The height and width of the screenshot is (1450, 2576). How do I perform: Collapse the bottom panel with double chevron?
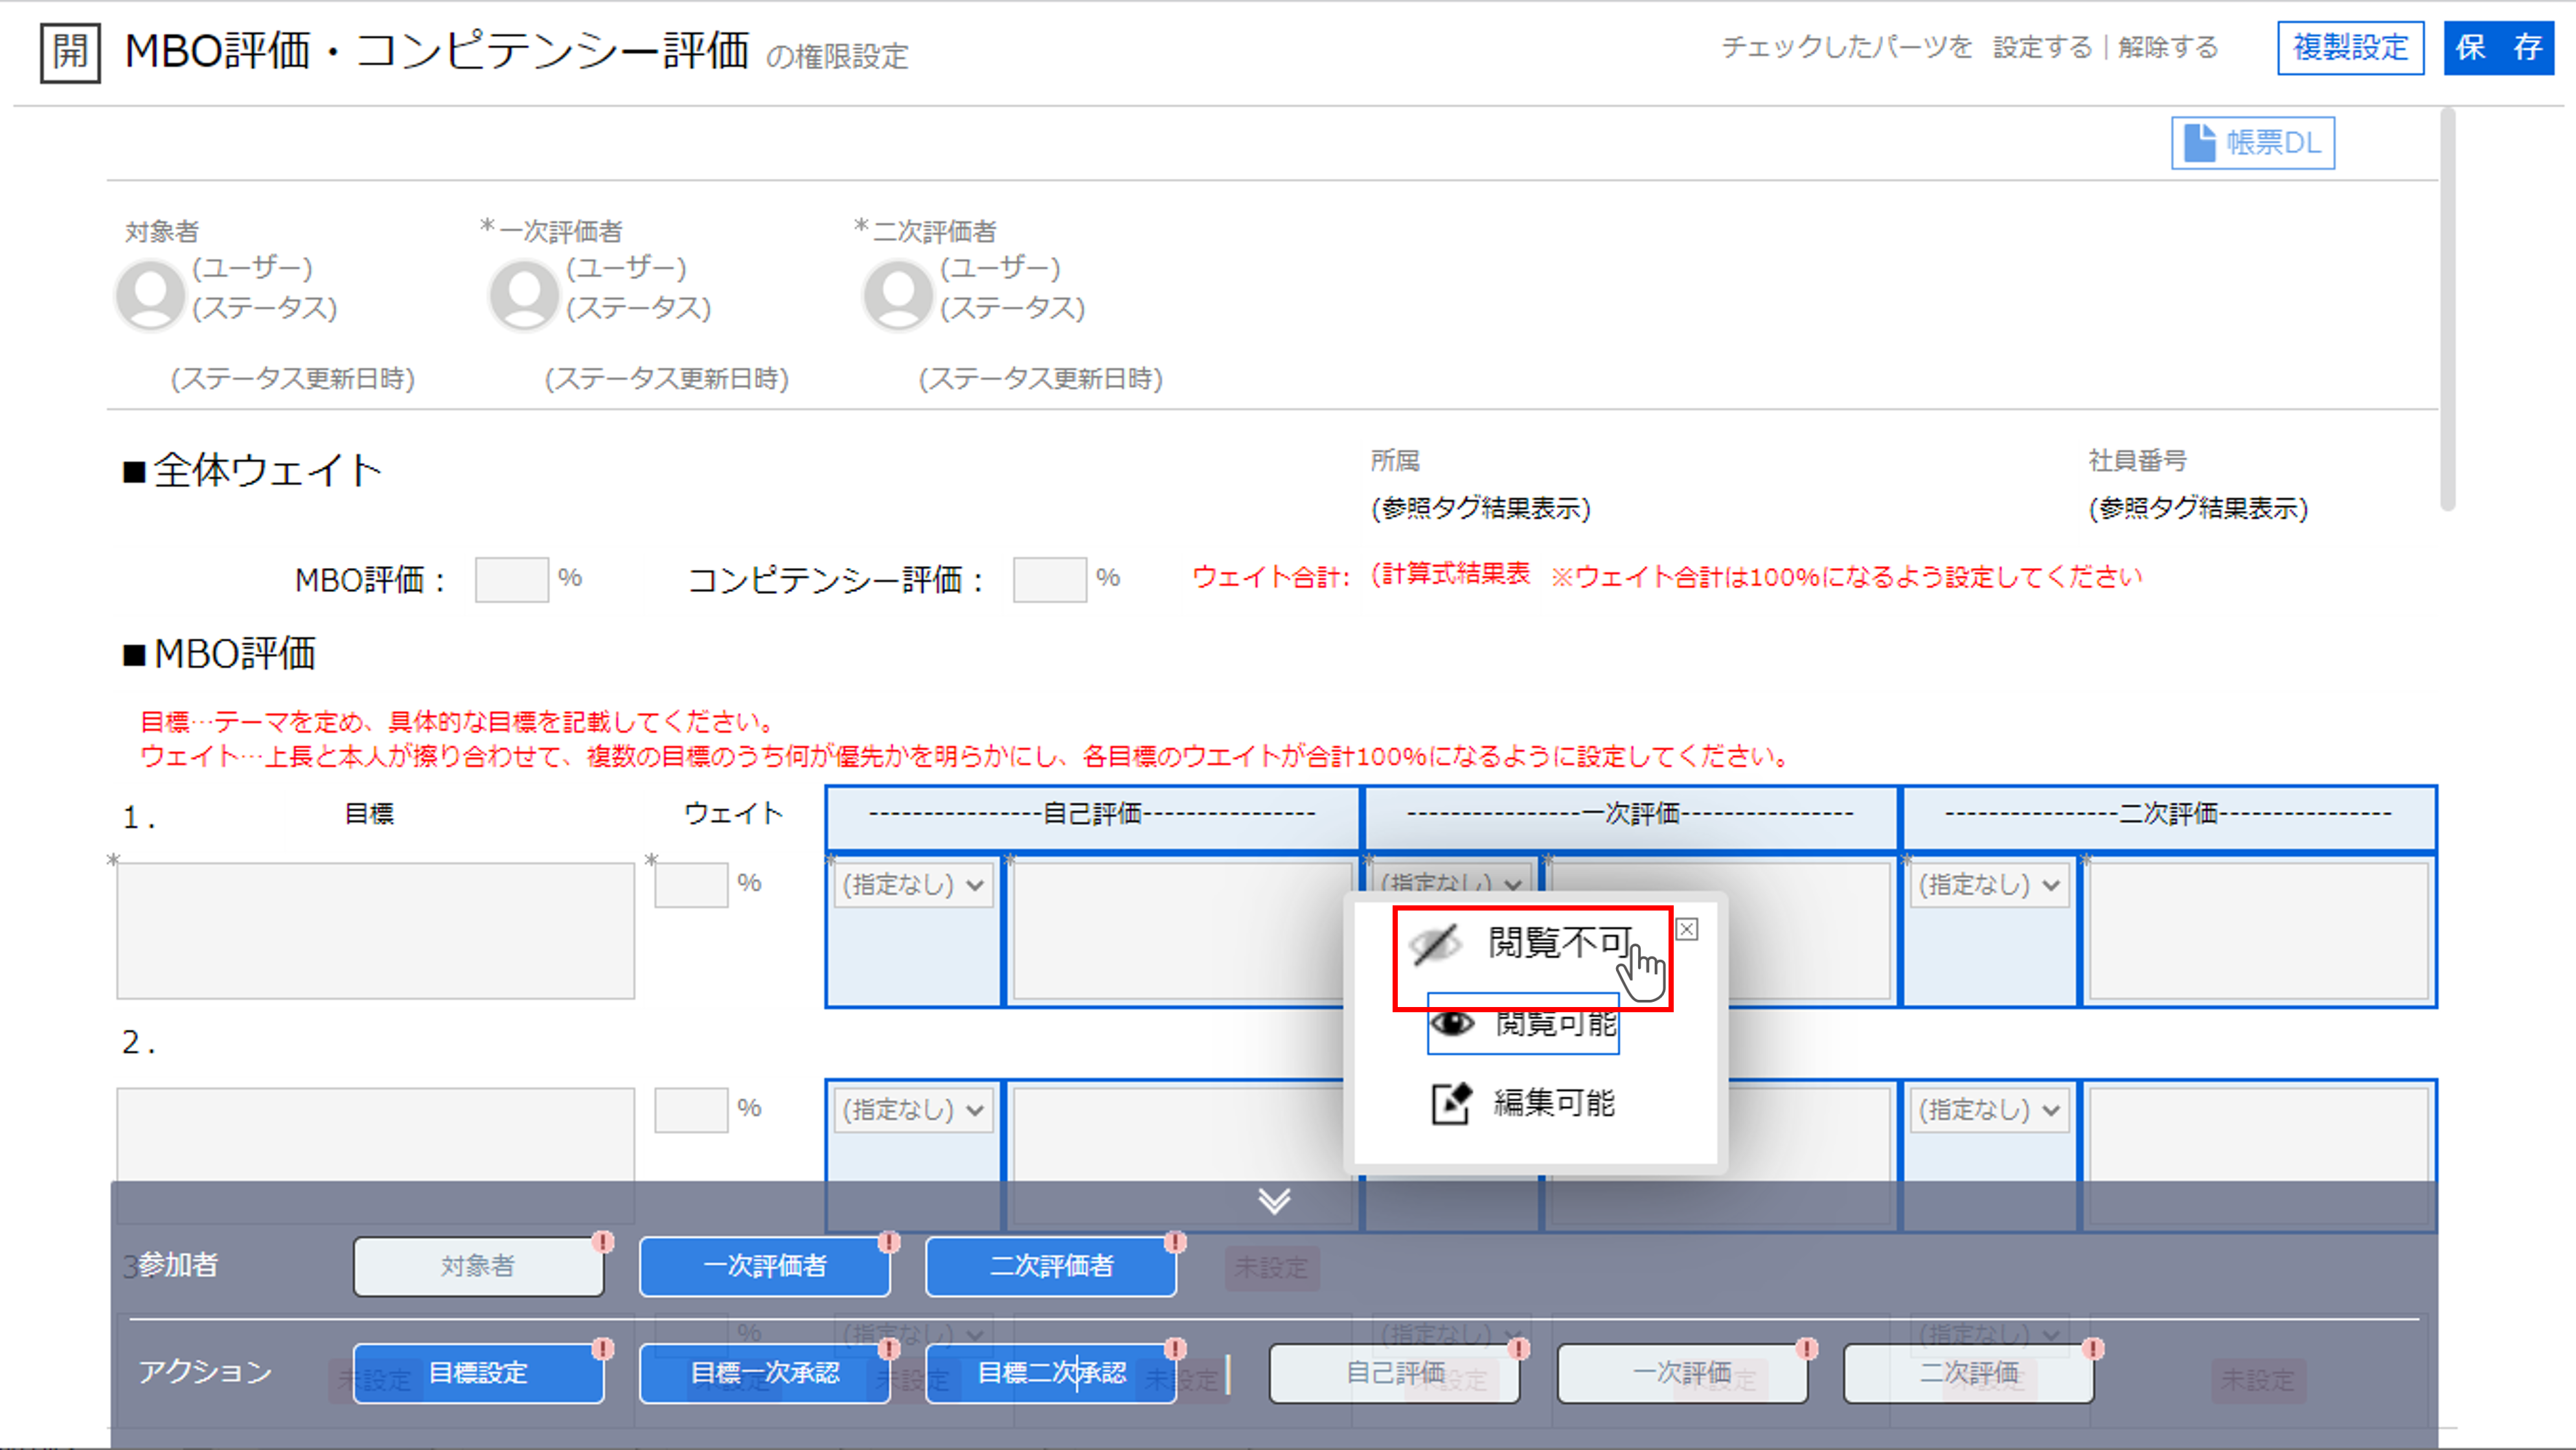tap(1274, 1200)
